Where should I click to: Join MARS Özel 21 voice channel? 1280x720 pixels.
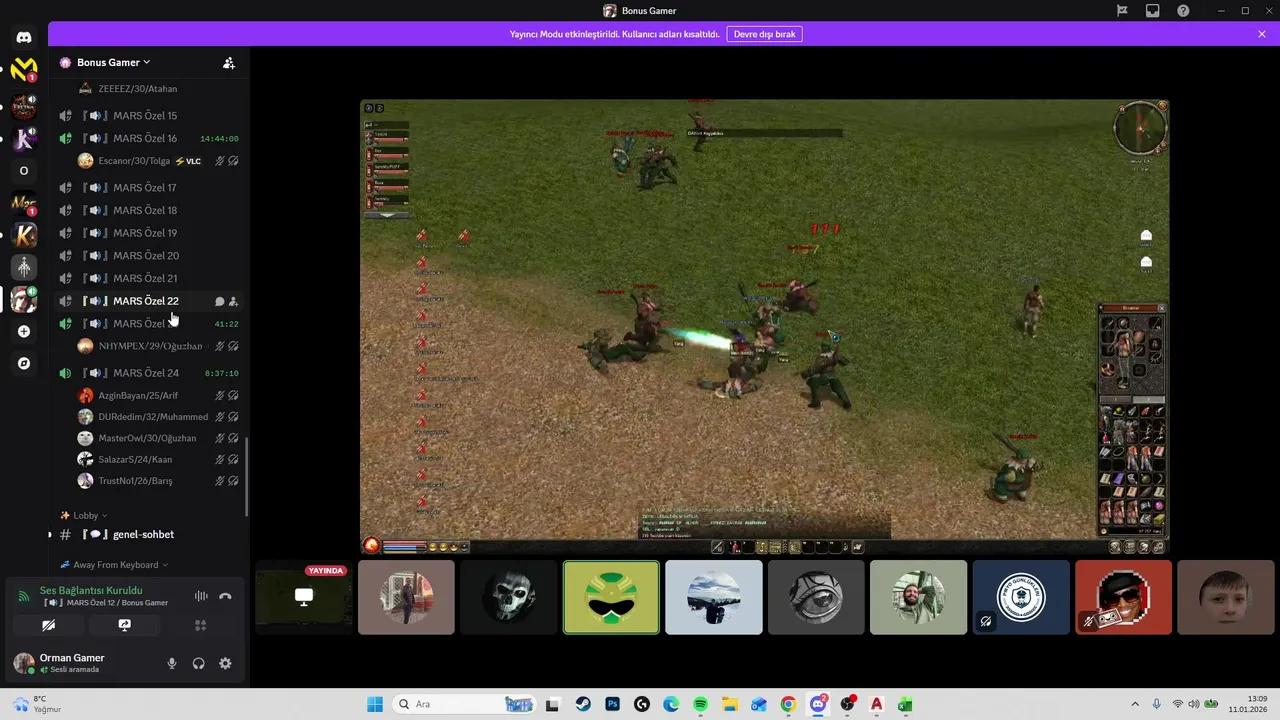(149, 278)
